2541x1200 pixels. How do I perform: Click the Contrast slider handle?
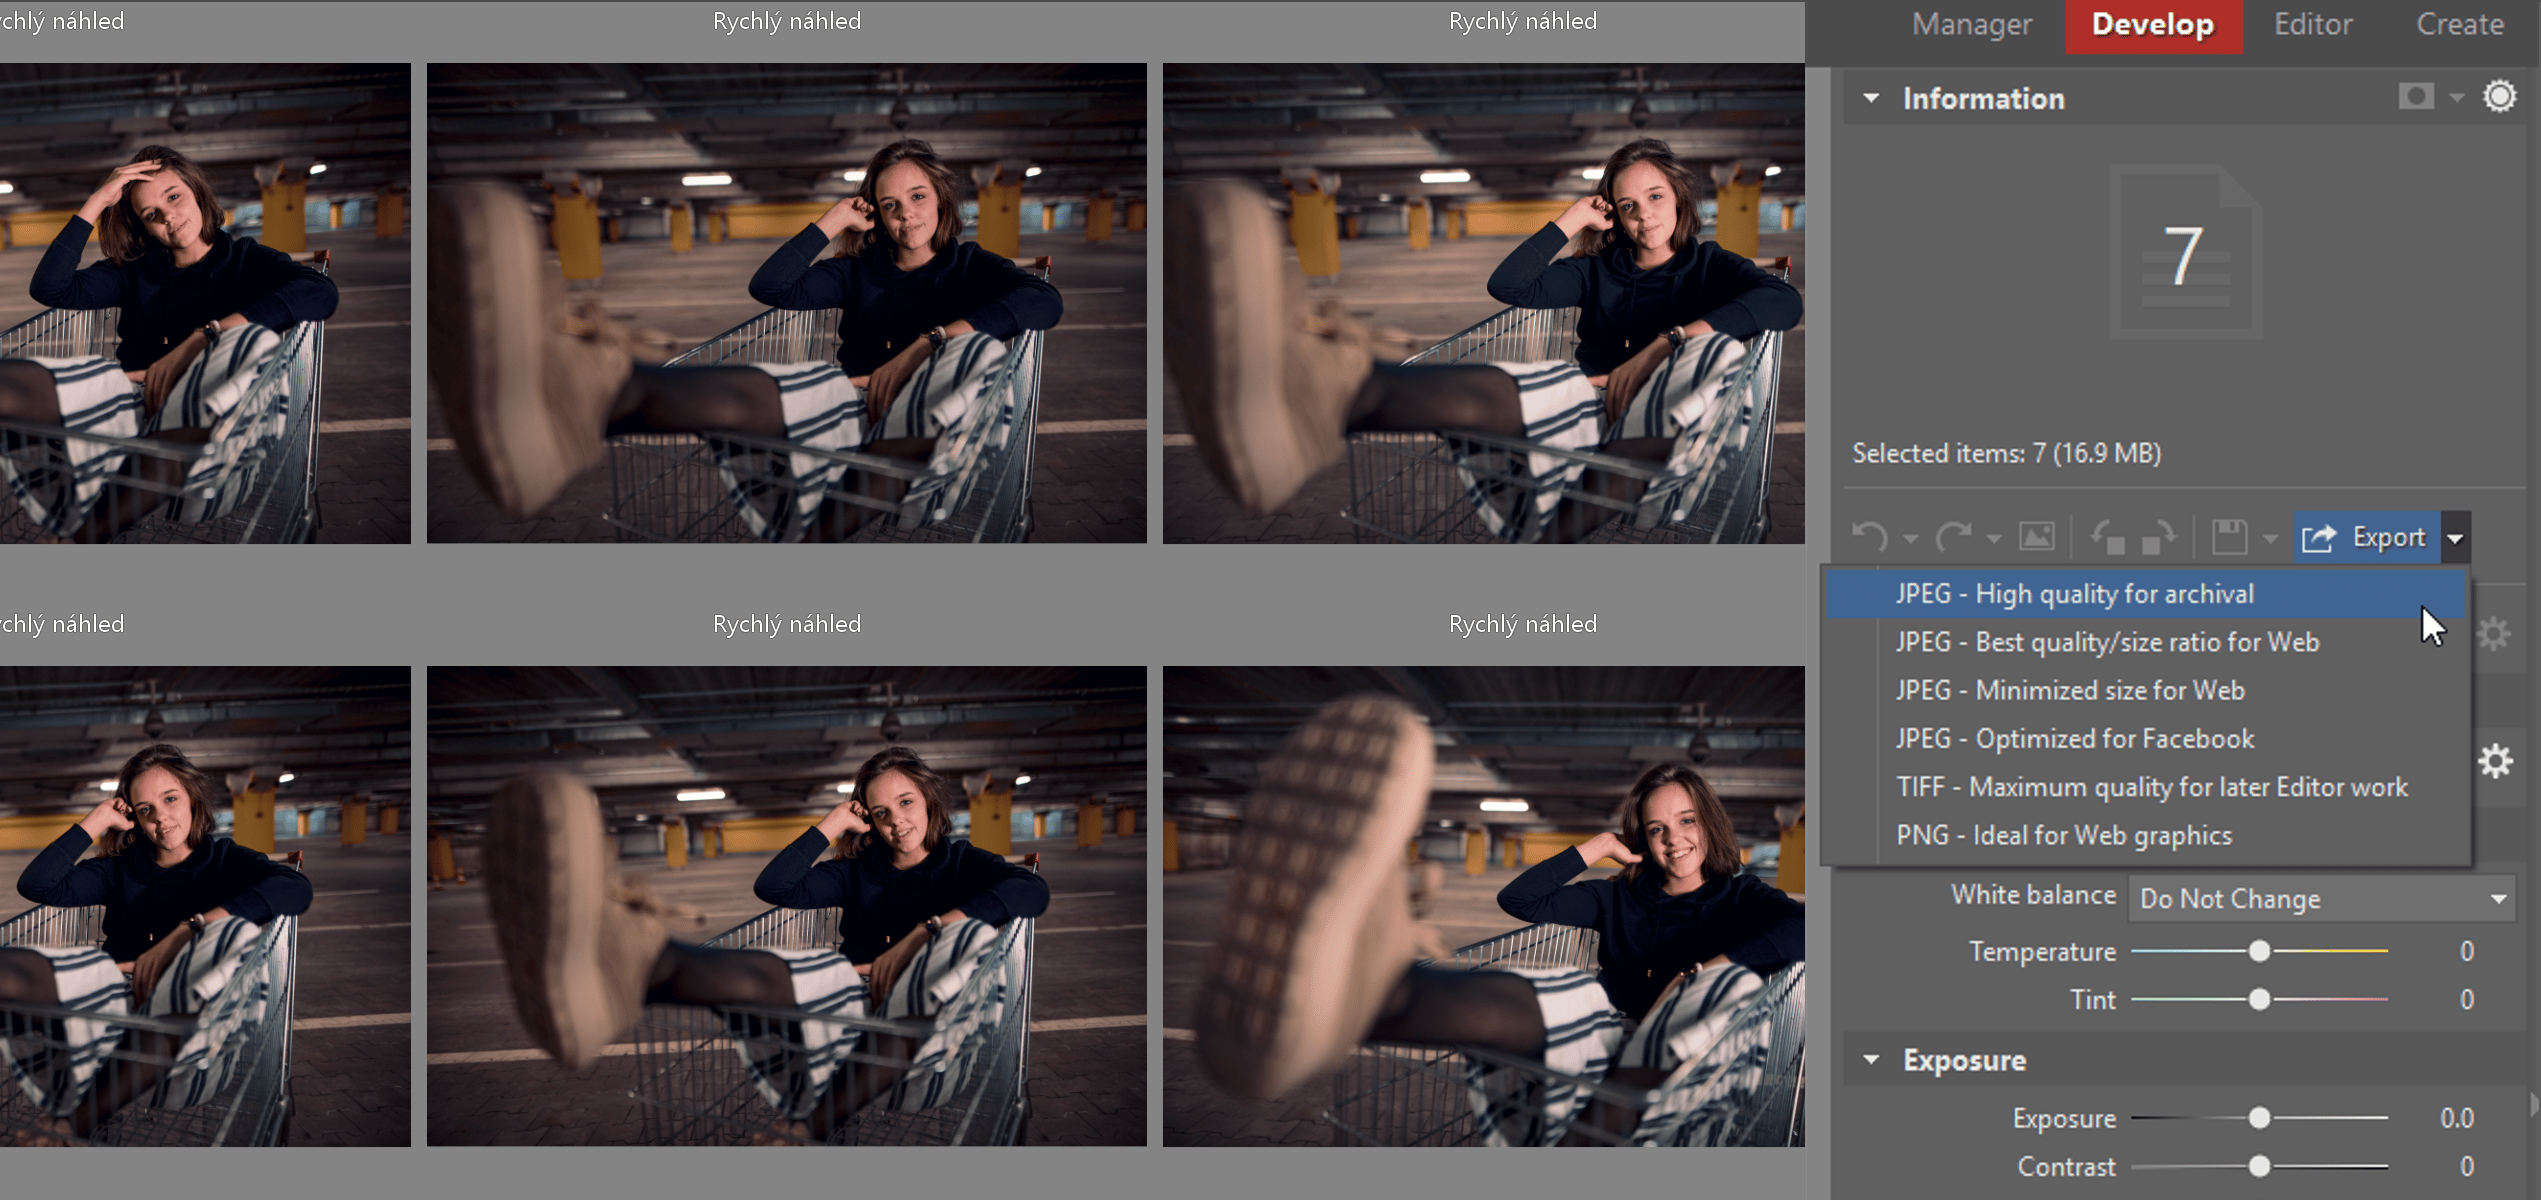(x=2259, y=1166)
